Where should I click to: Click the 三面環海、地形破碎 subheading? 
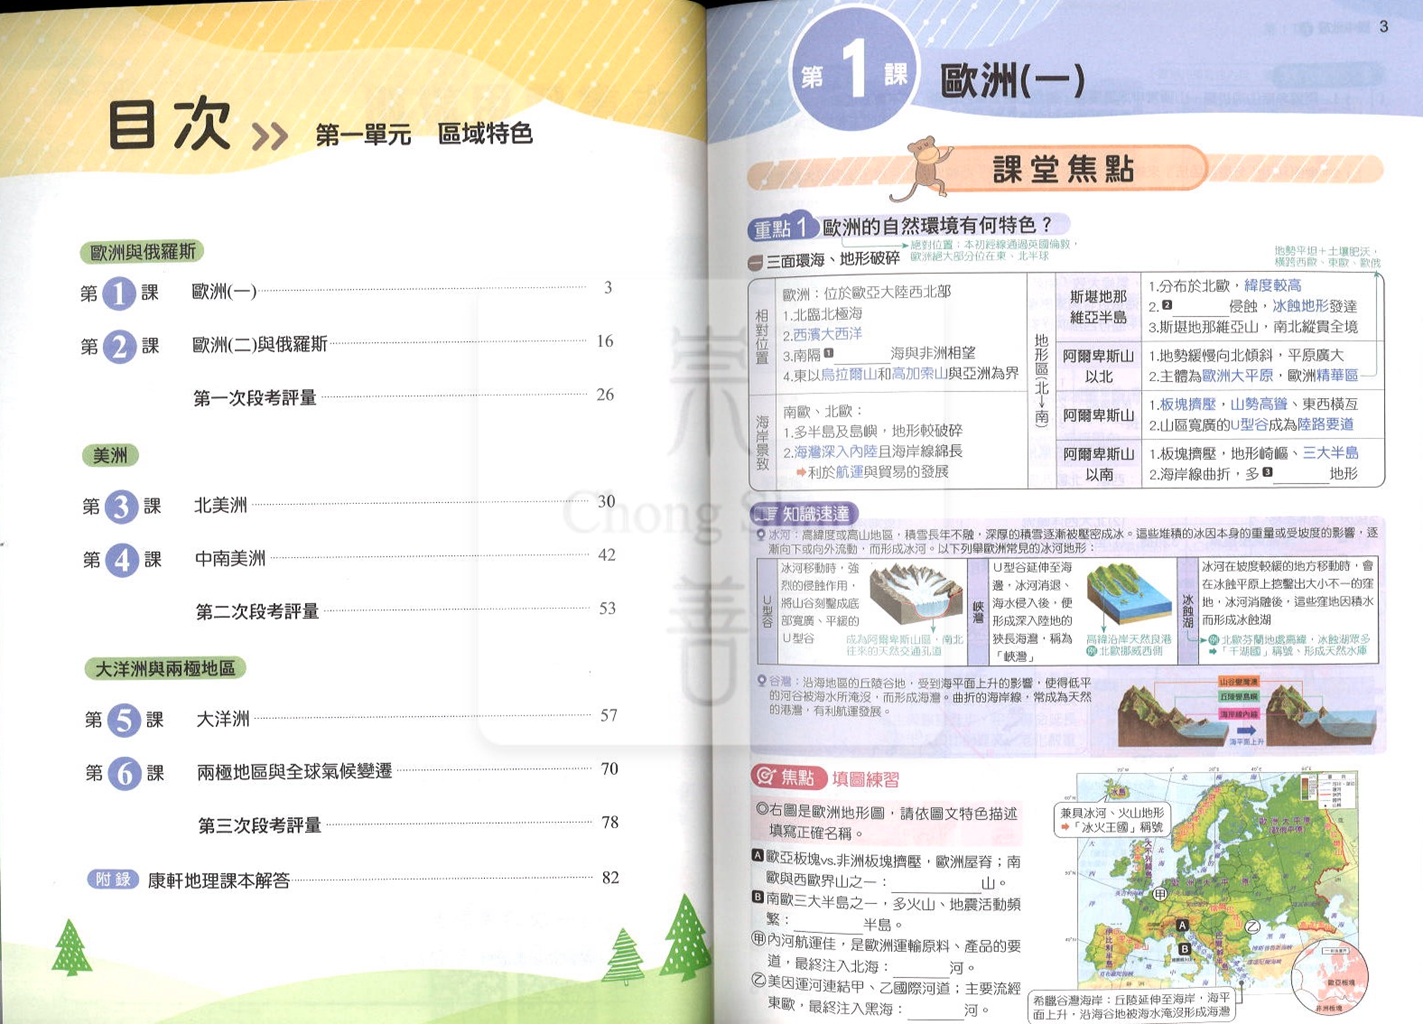833,262
